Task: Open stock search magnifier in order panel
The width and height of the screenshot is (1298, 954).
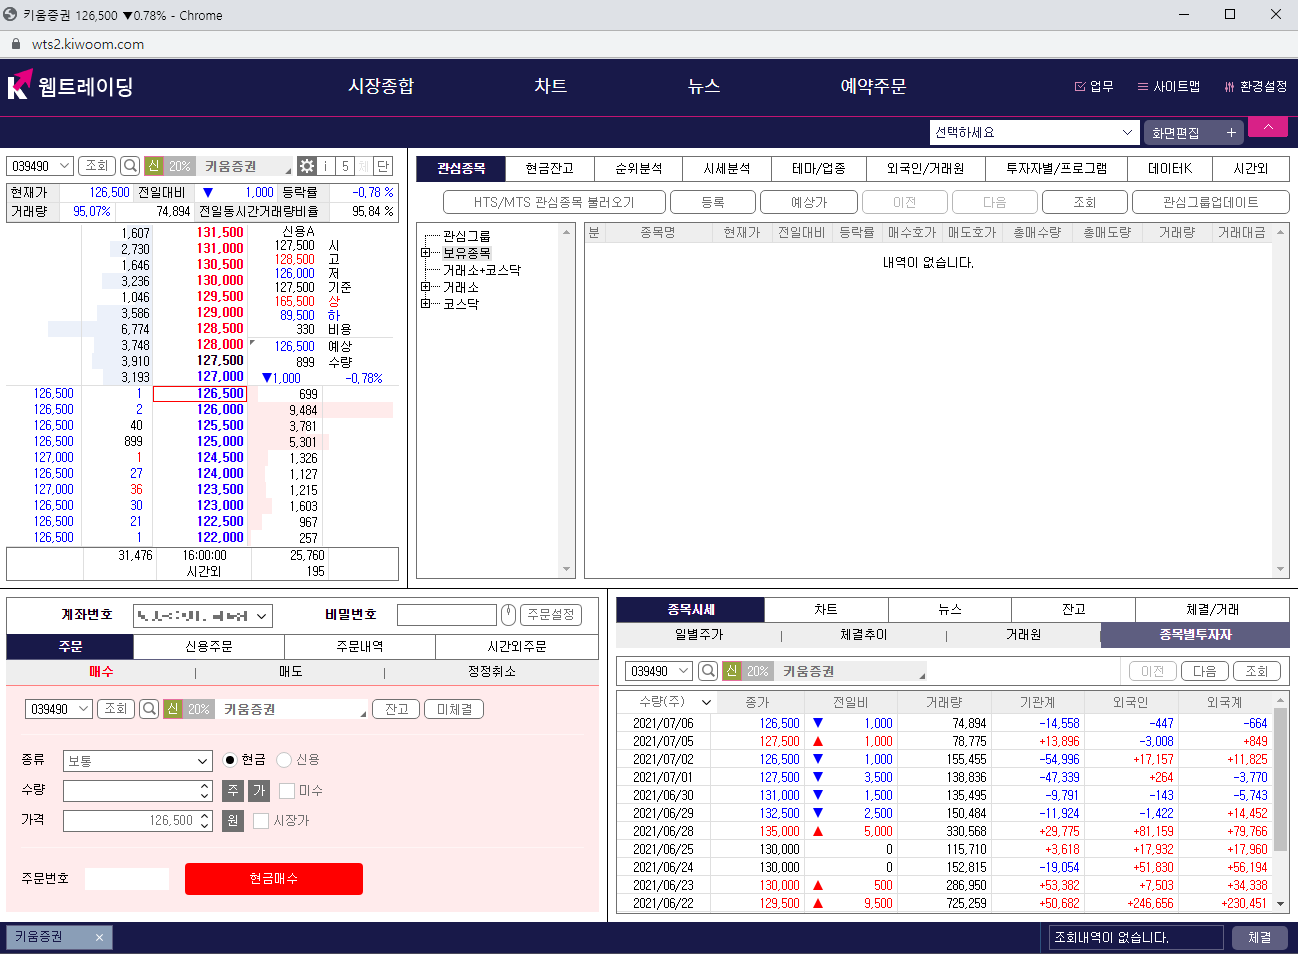Action: pyautogui.click(x=149, y=709)
